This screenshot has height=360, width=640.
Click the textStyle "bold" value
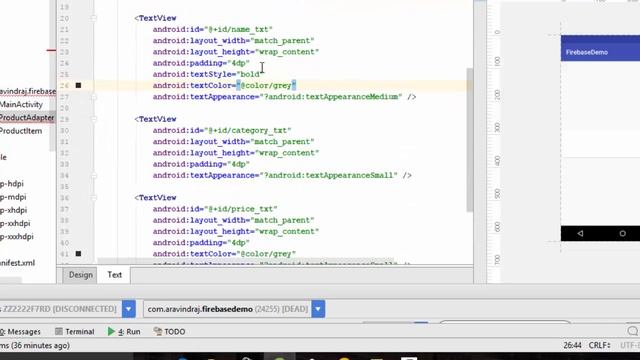[x=250, y=74]
